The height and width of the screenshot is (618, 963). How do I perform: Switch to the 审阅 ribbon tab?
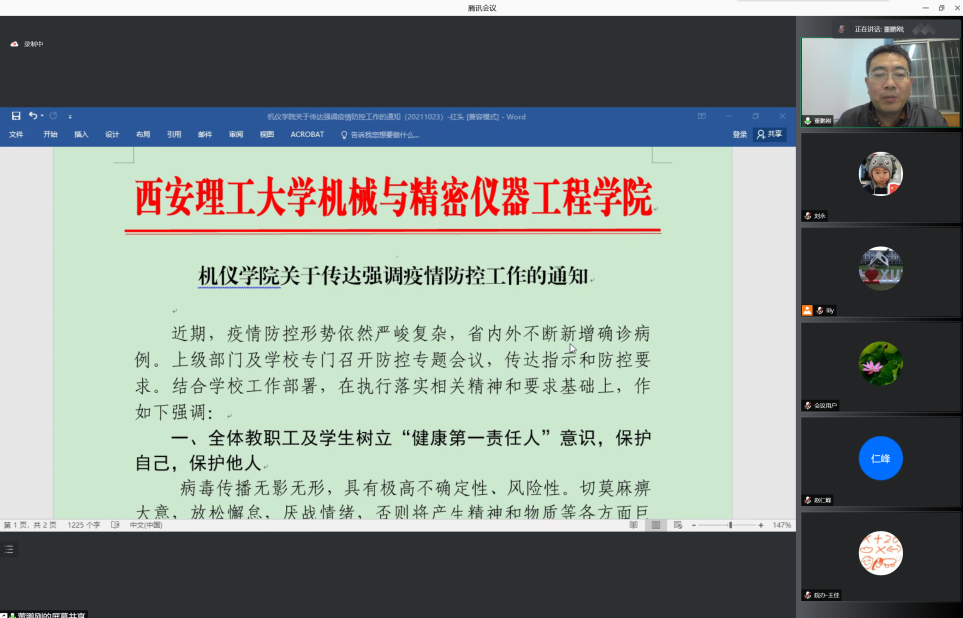(x=236, y=134)
